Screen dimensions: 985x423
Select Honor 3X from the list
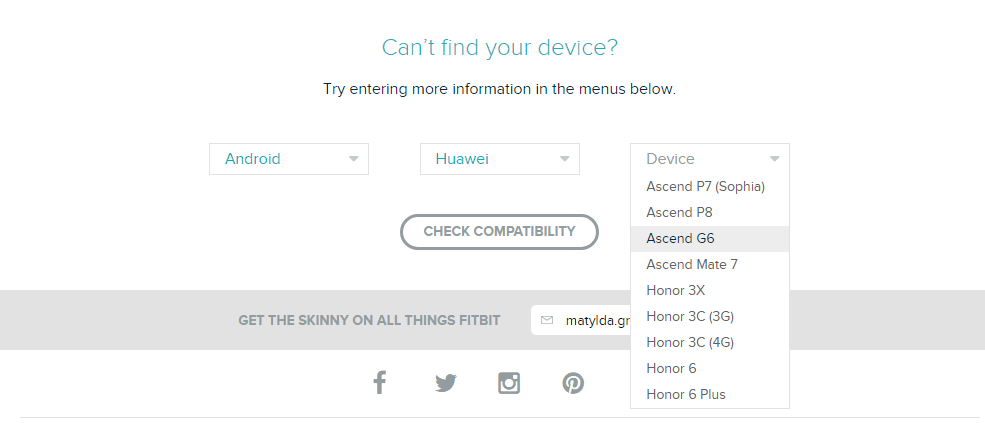pyautogui.click(x=710, y=290)
